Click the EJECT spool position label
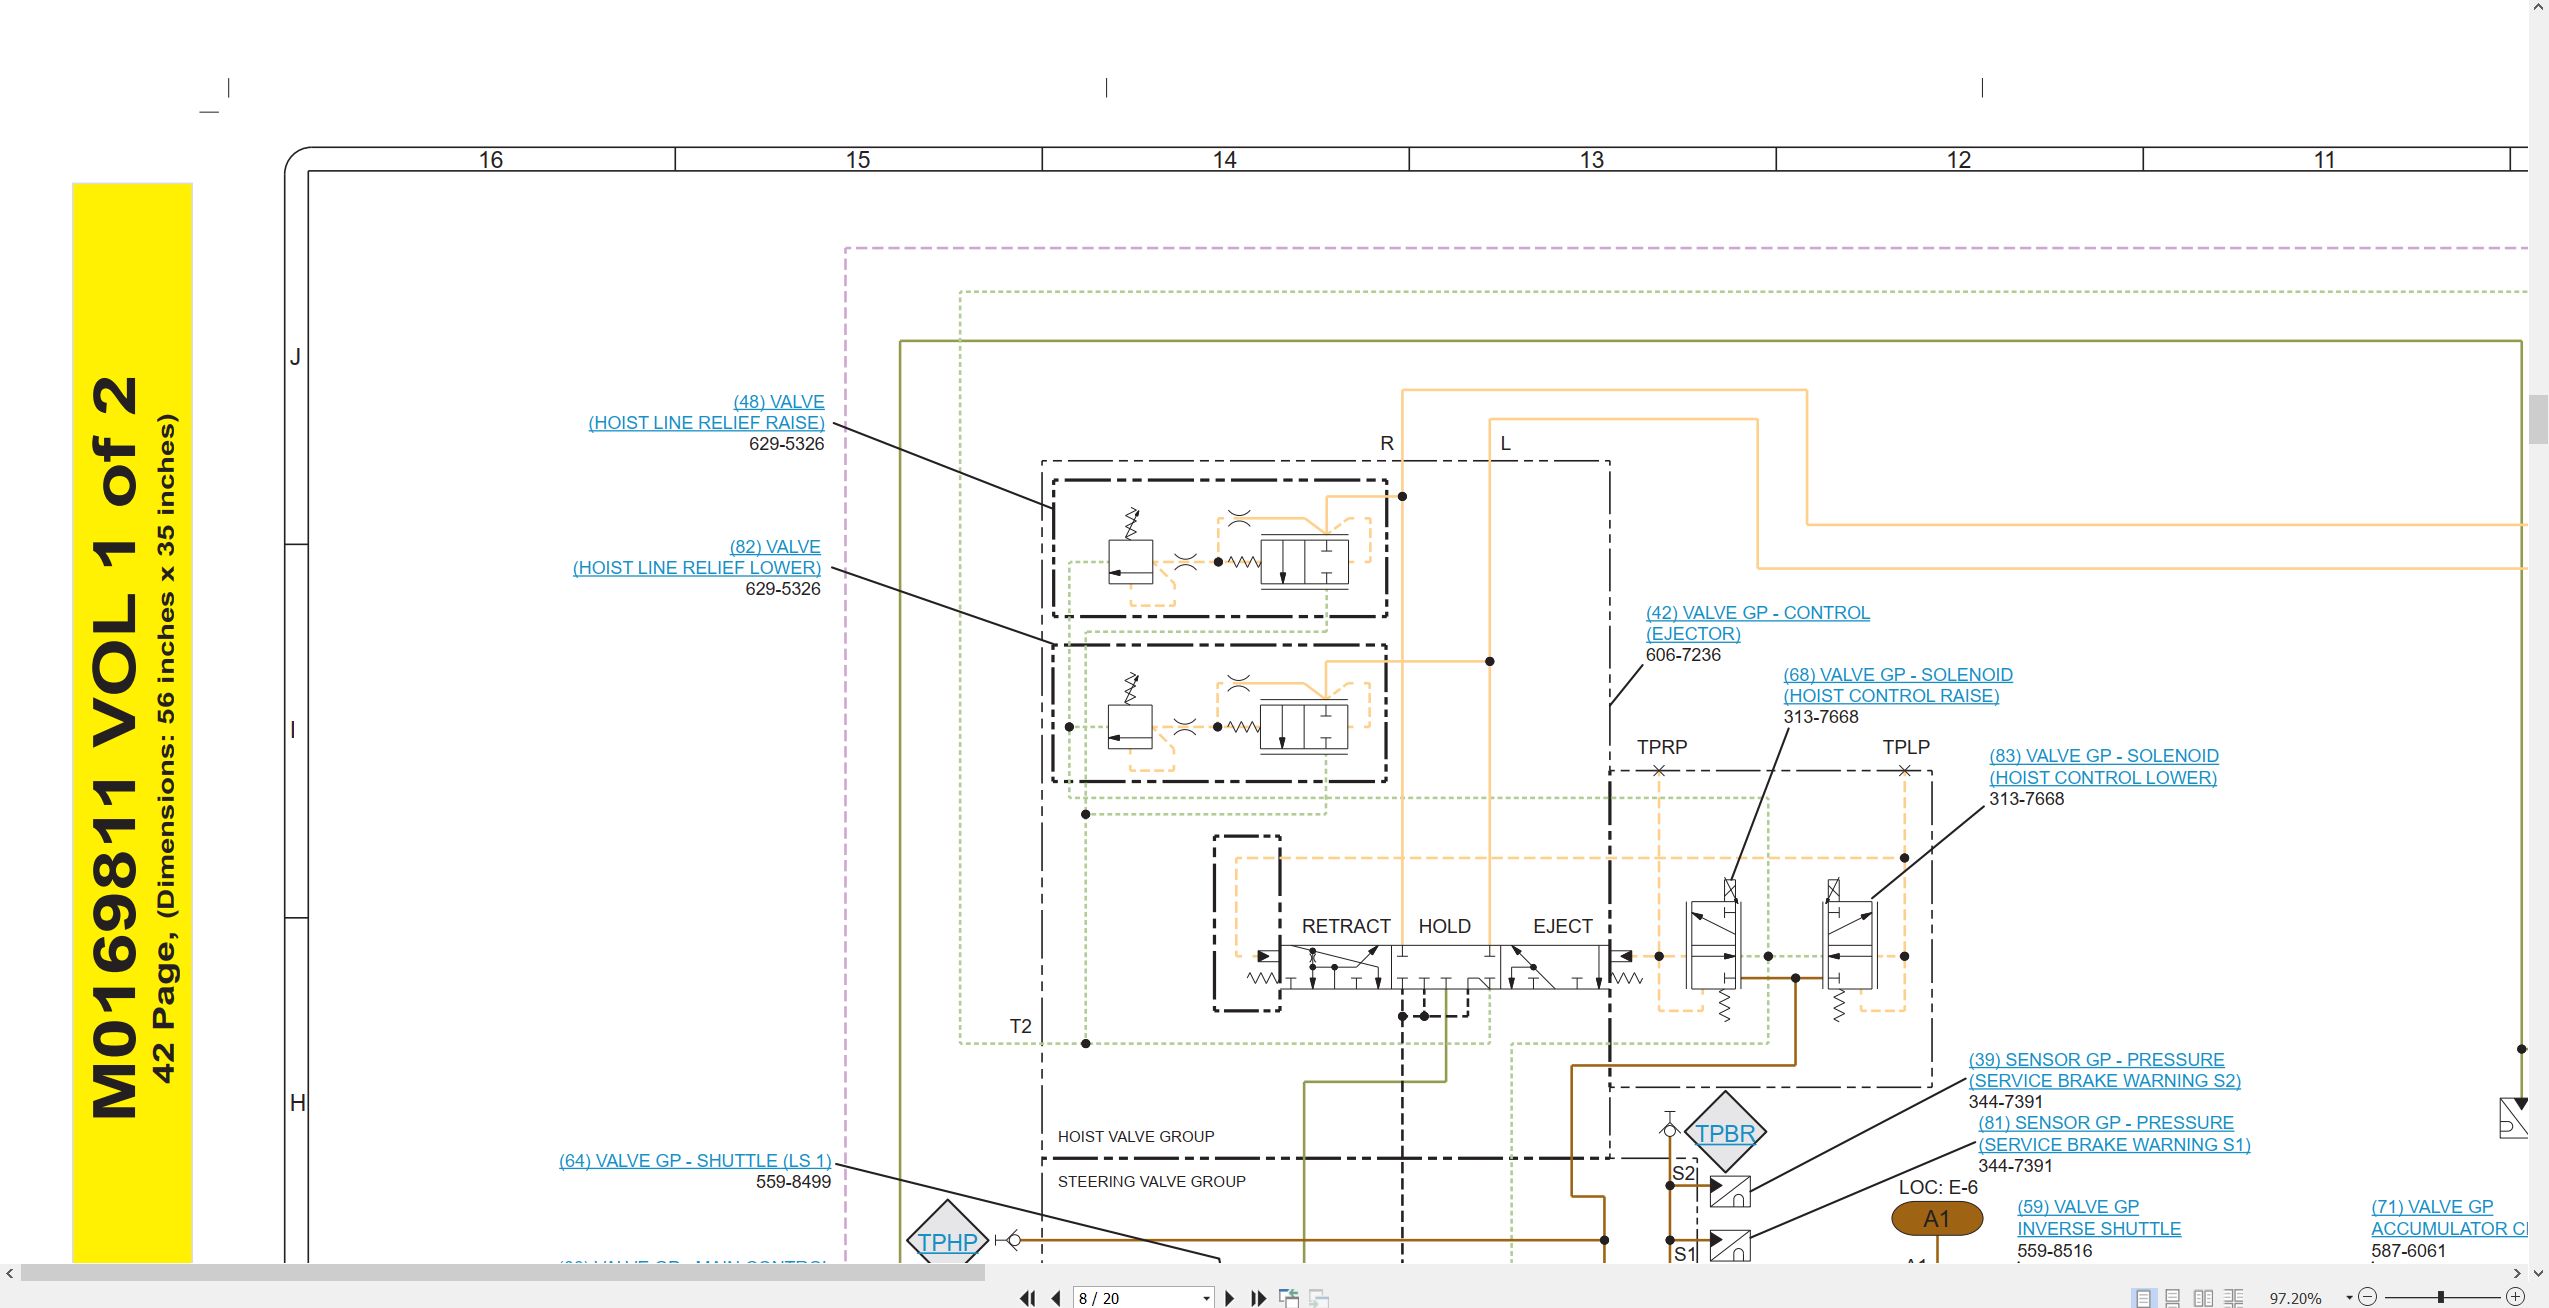2549x1308 pixels. (1562, 927)
